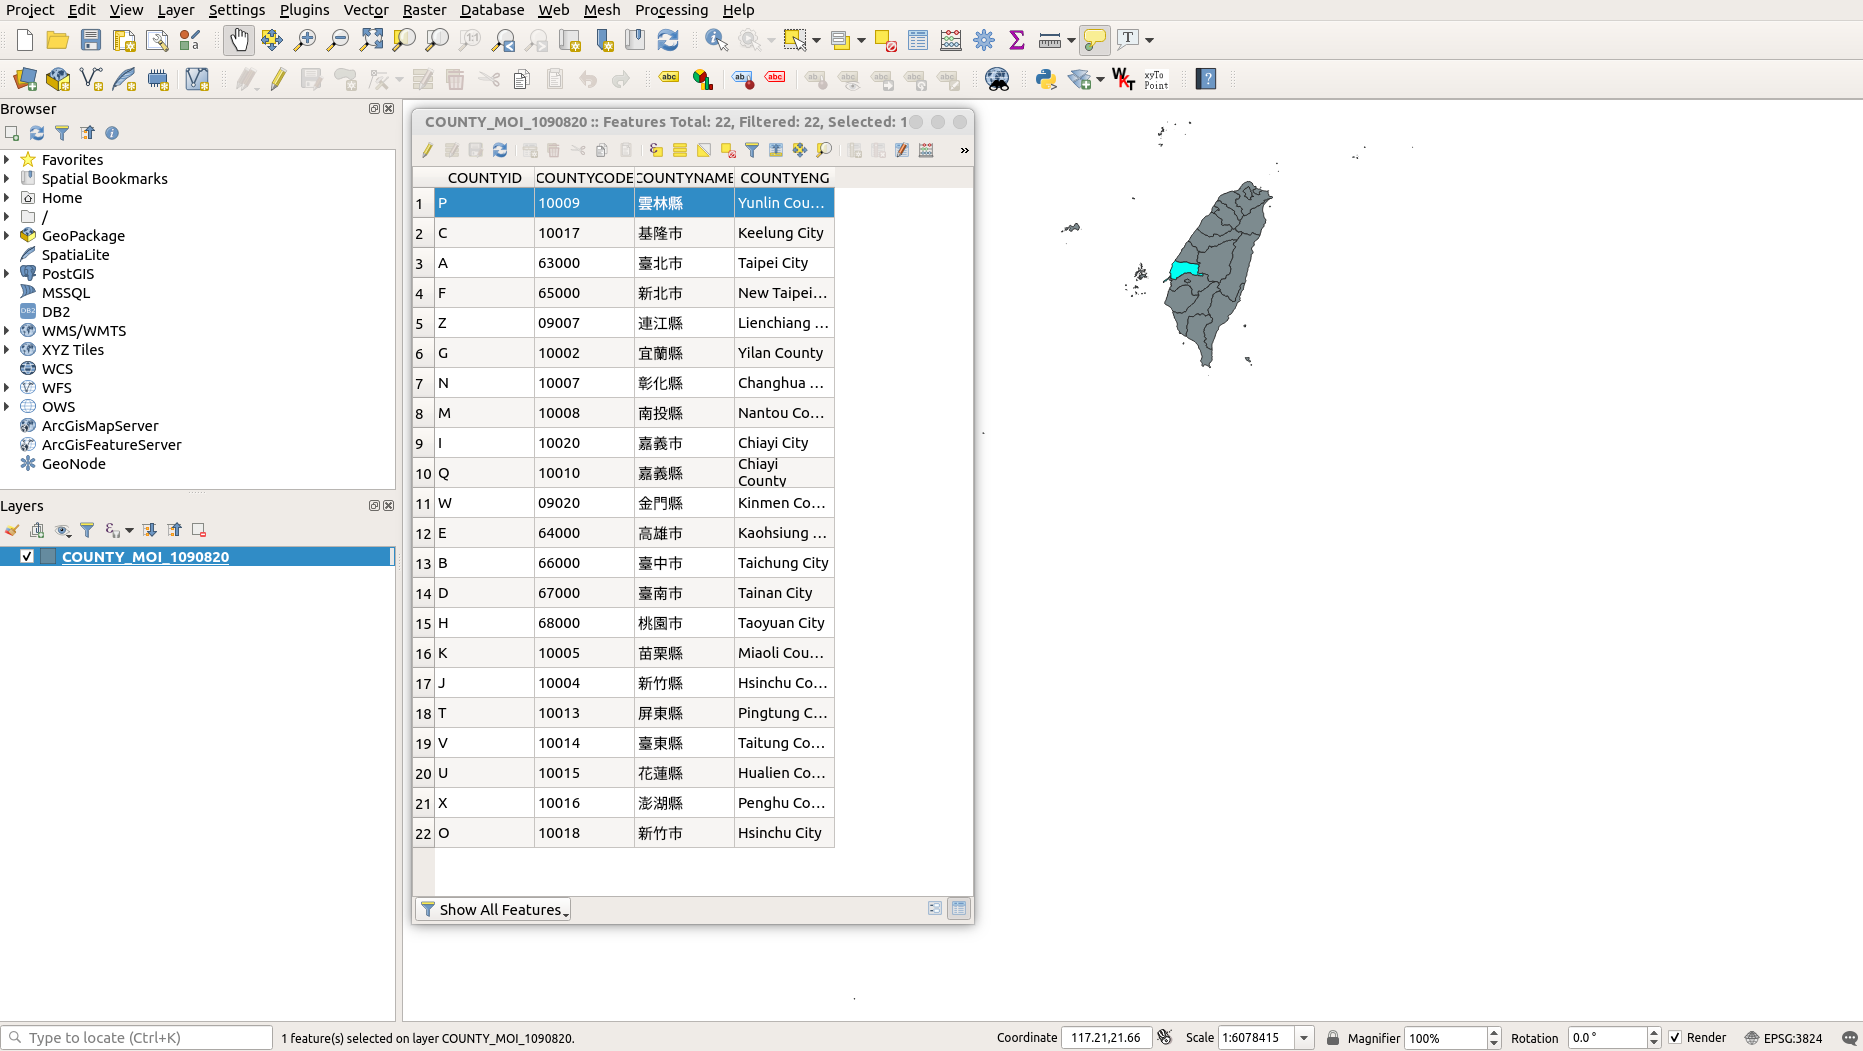Click Select/filter features using form icon in the attribute table

(x=751, y=150)
